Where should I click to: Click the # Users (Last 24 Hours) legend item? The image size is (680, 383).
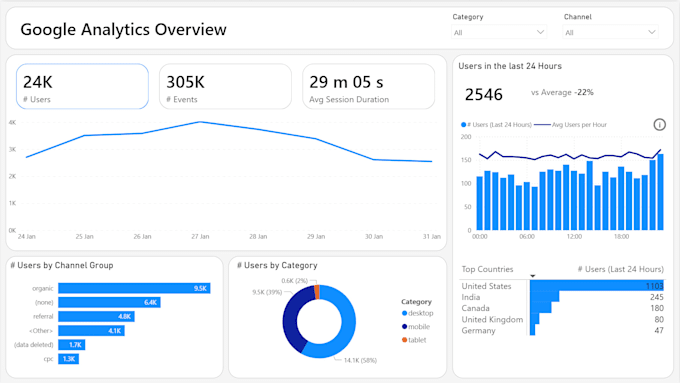496,125
